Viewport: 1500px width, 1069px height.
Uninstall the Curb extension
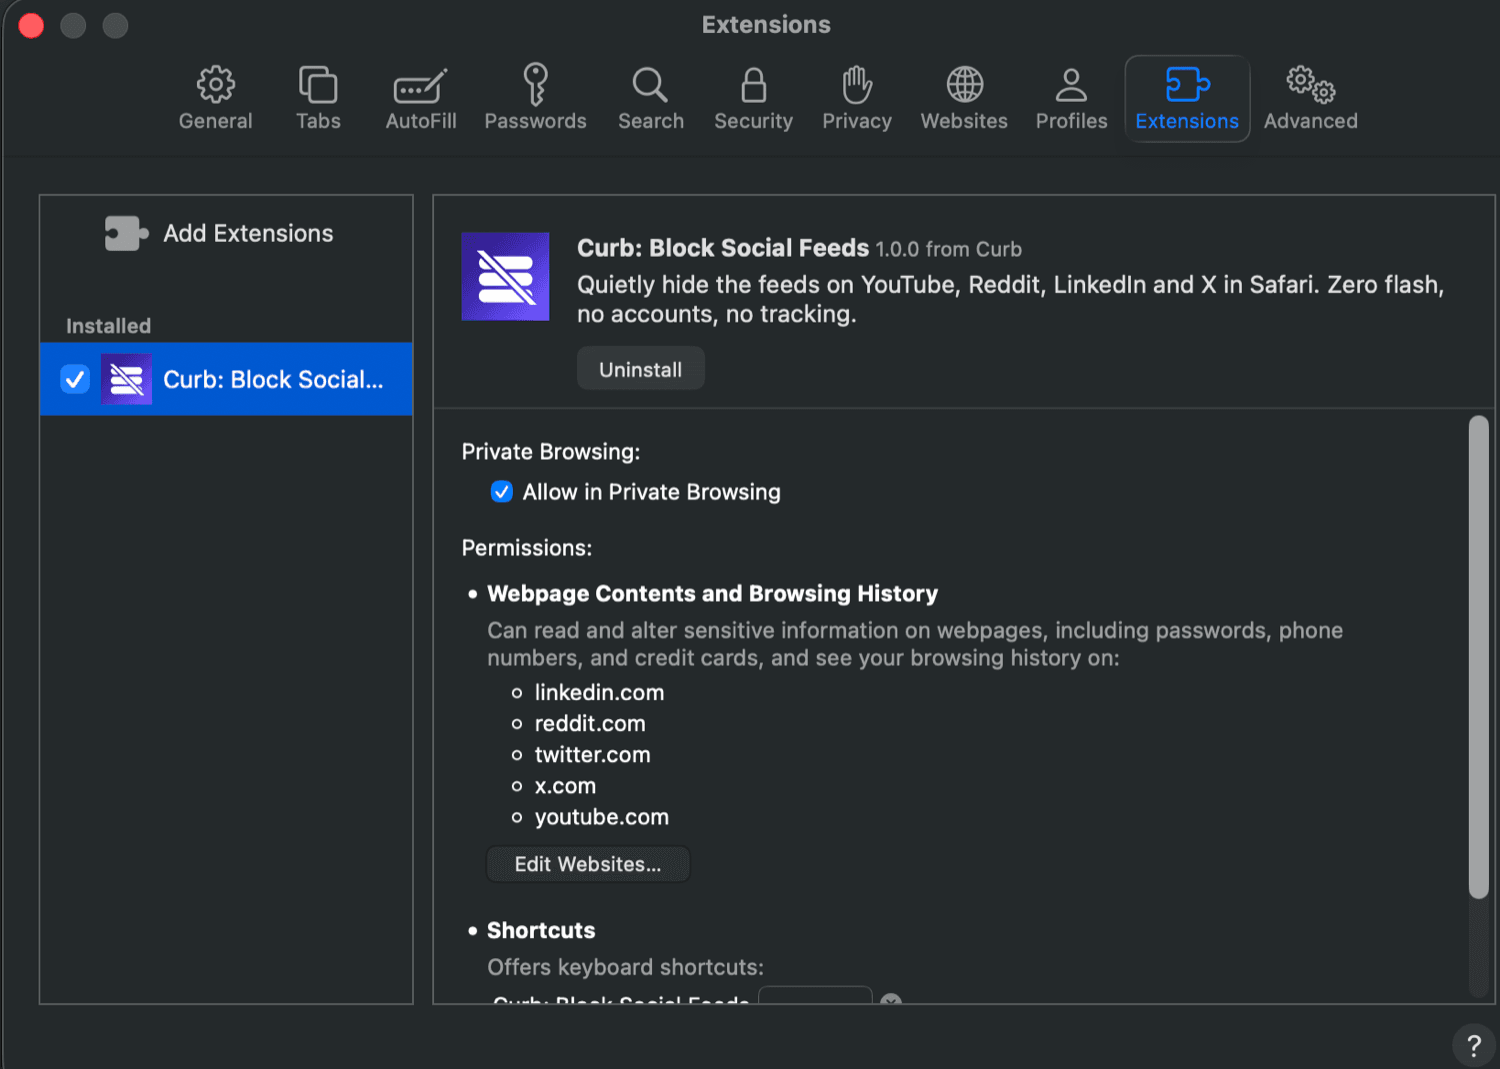click(640, 369)
